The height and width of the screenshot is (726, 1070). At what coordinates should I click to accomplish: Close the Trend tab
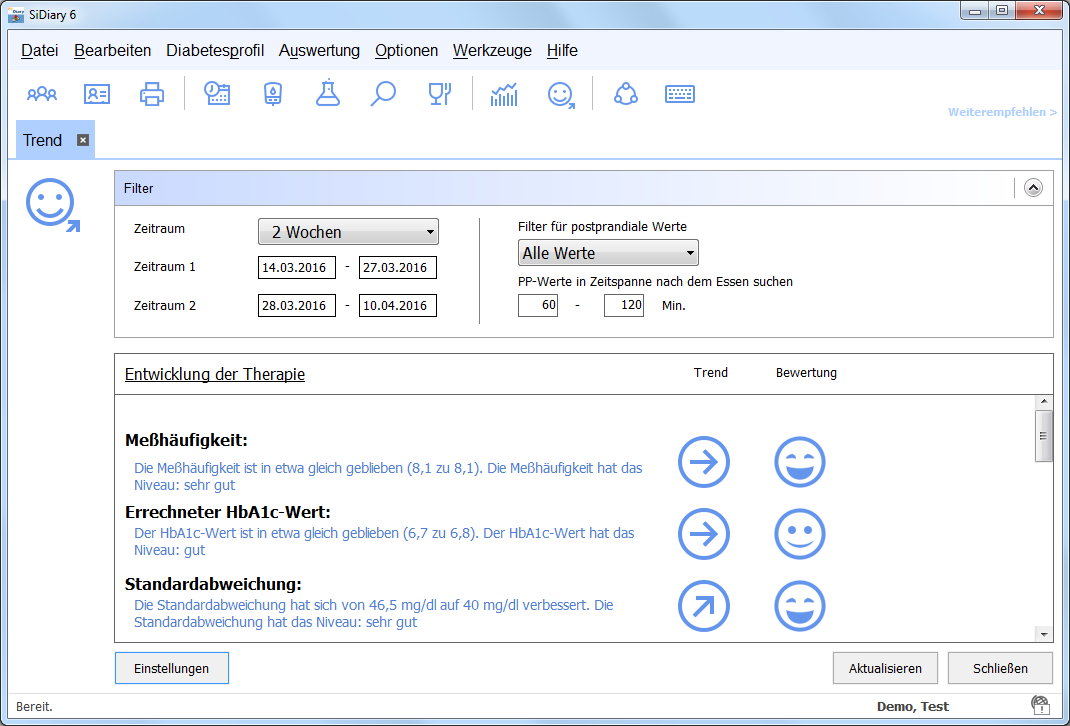(x=83, y=140)
